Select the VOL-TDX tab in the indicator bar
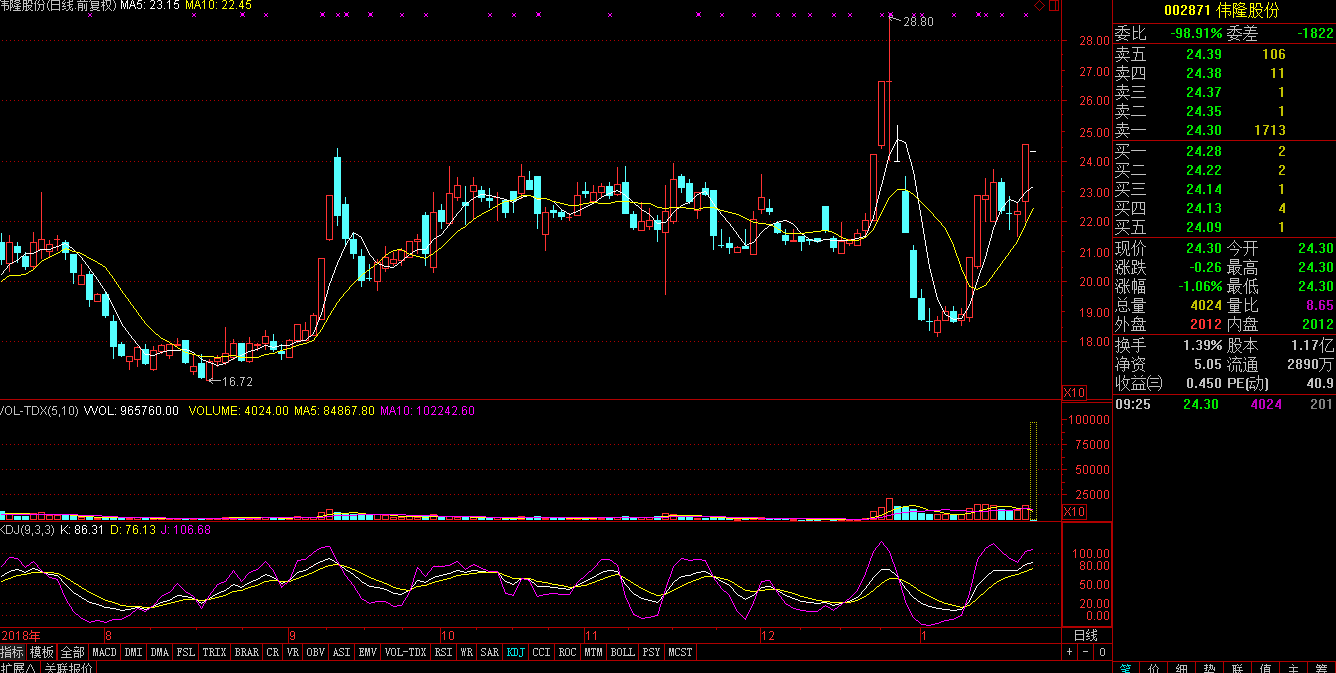The width and height of the screenshot is (1336, 673). click(x=406, y=652)
